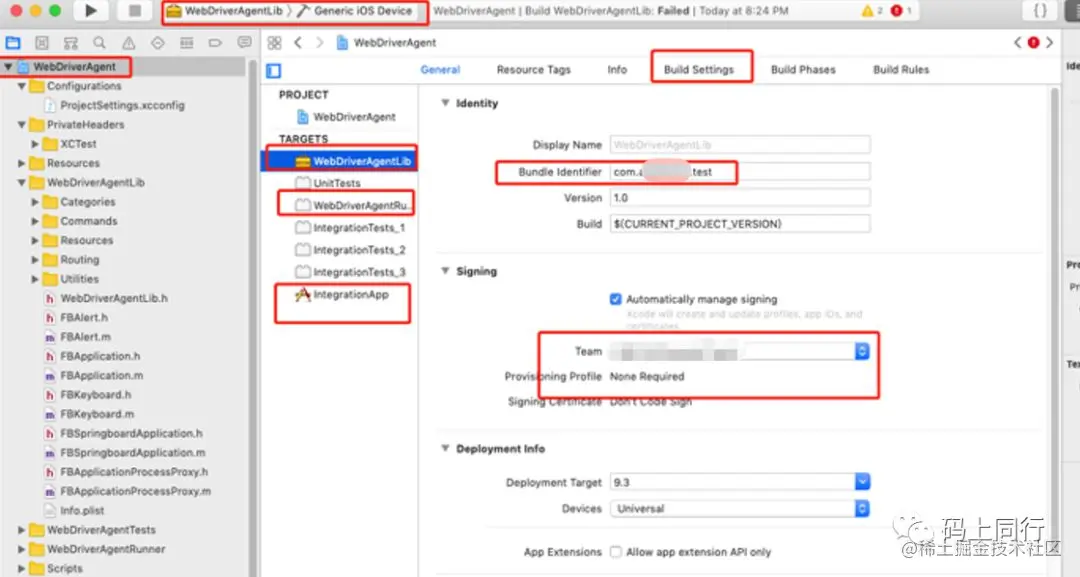Click the code braces editor button
The height and width of the screenshot is (577, 1080).
1040,10
